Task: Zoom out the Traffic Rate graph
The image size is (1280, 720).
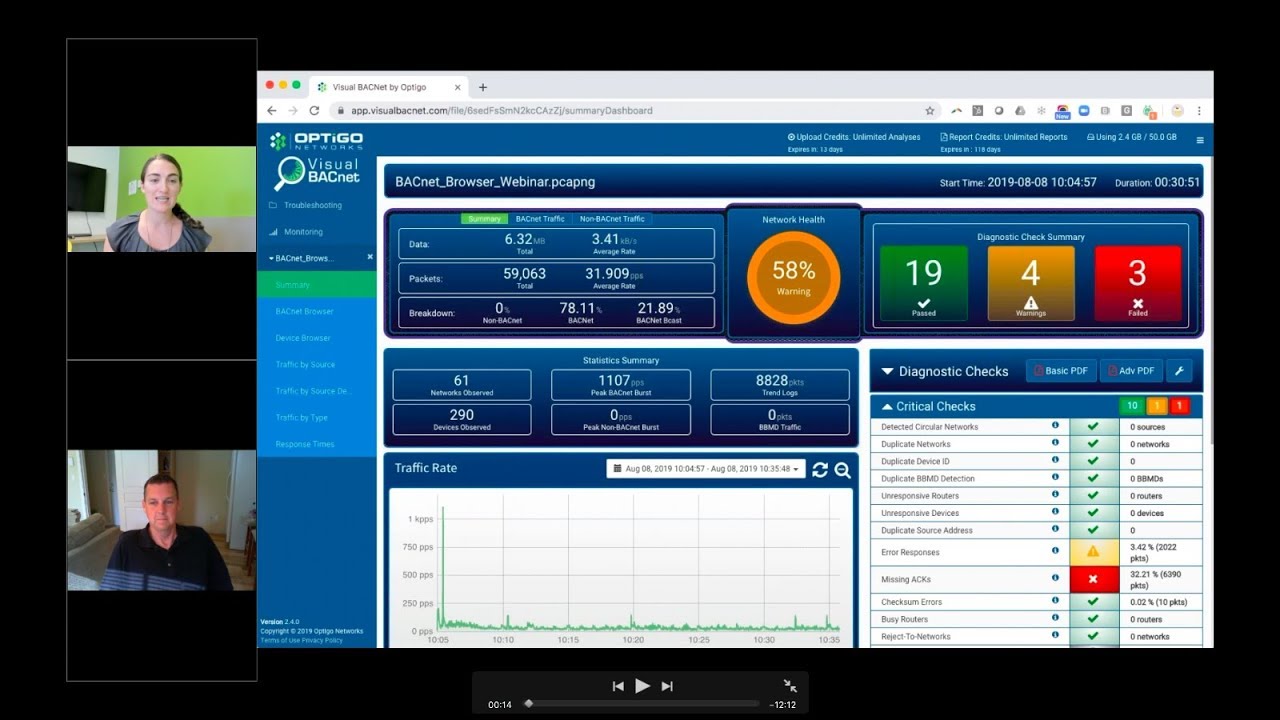Action: (x=843, y=470)
